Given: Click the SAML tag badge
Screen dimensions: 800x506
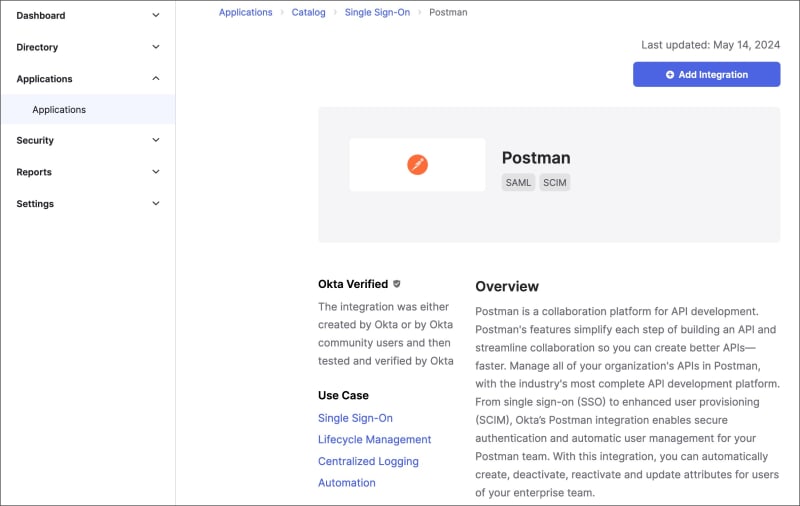Looking at the screenshot, I should (518, 183).
